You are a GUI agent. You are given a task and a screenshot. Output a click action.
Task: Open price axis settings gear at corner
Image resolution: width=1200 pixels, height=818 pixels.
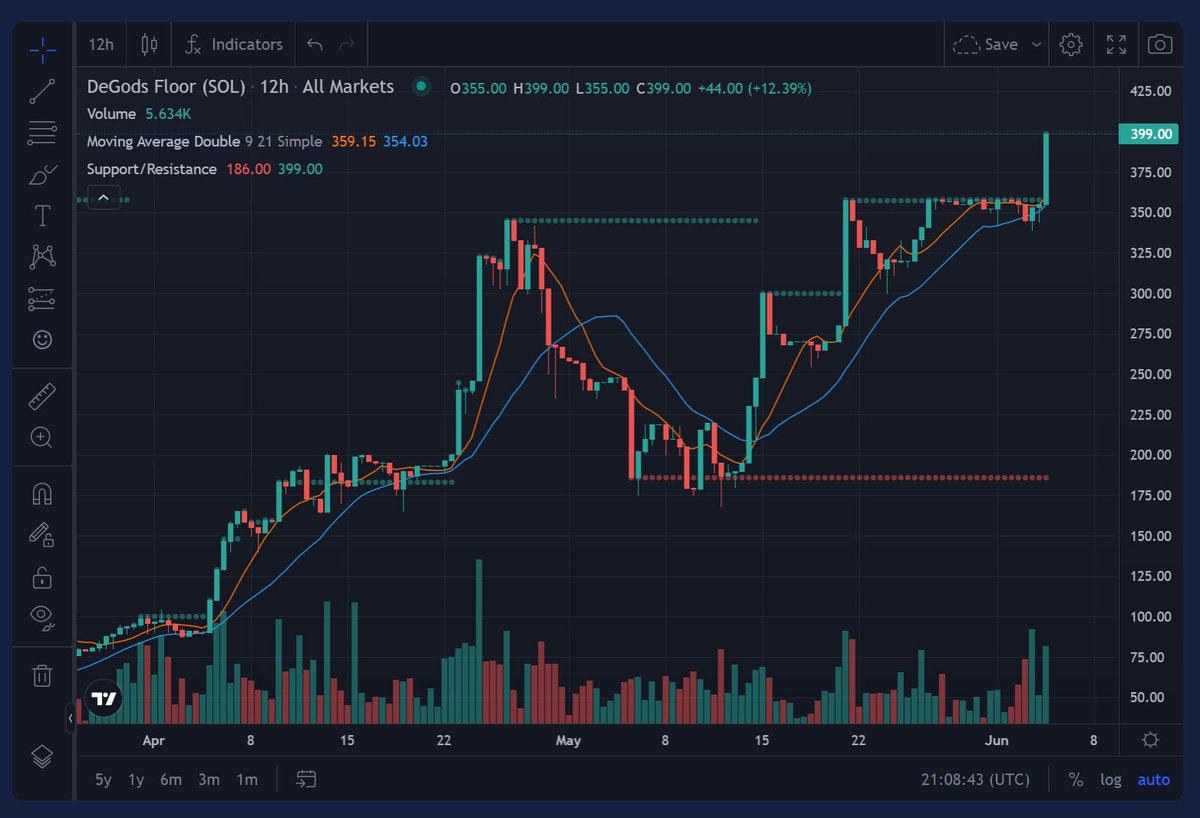[1150, 740]
